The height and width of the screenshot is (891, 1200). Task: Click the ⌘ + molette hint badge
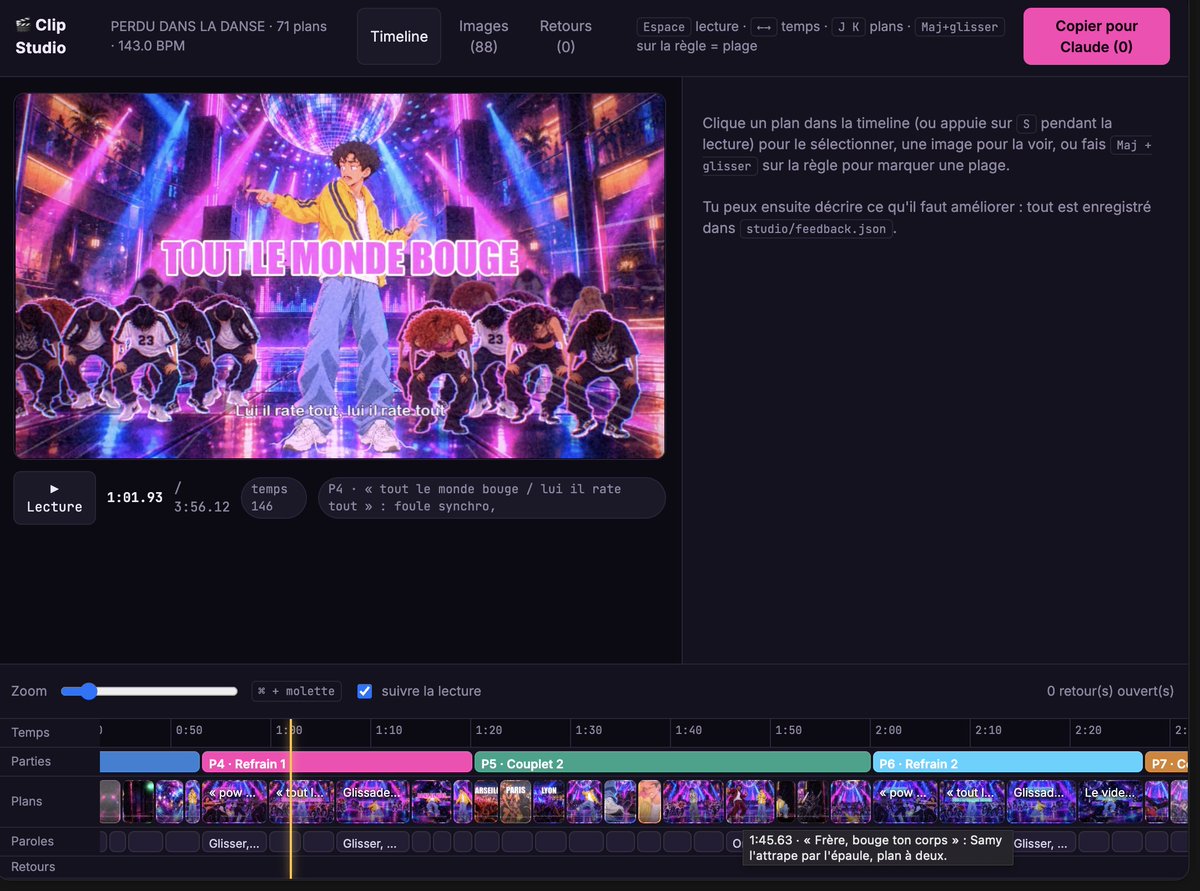[296, 691]
